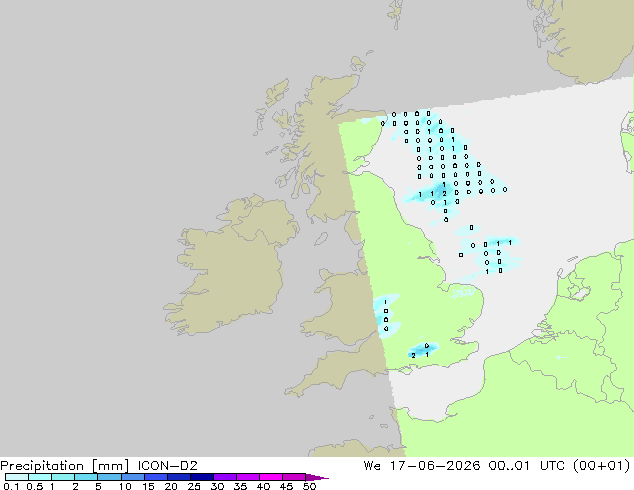This screenshot has width=634, height=490.
Task: Click the '35' legend scale label
Action: pyautogui.click(x=240, y=486)
